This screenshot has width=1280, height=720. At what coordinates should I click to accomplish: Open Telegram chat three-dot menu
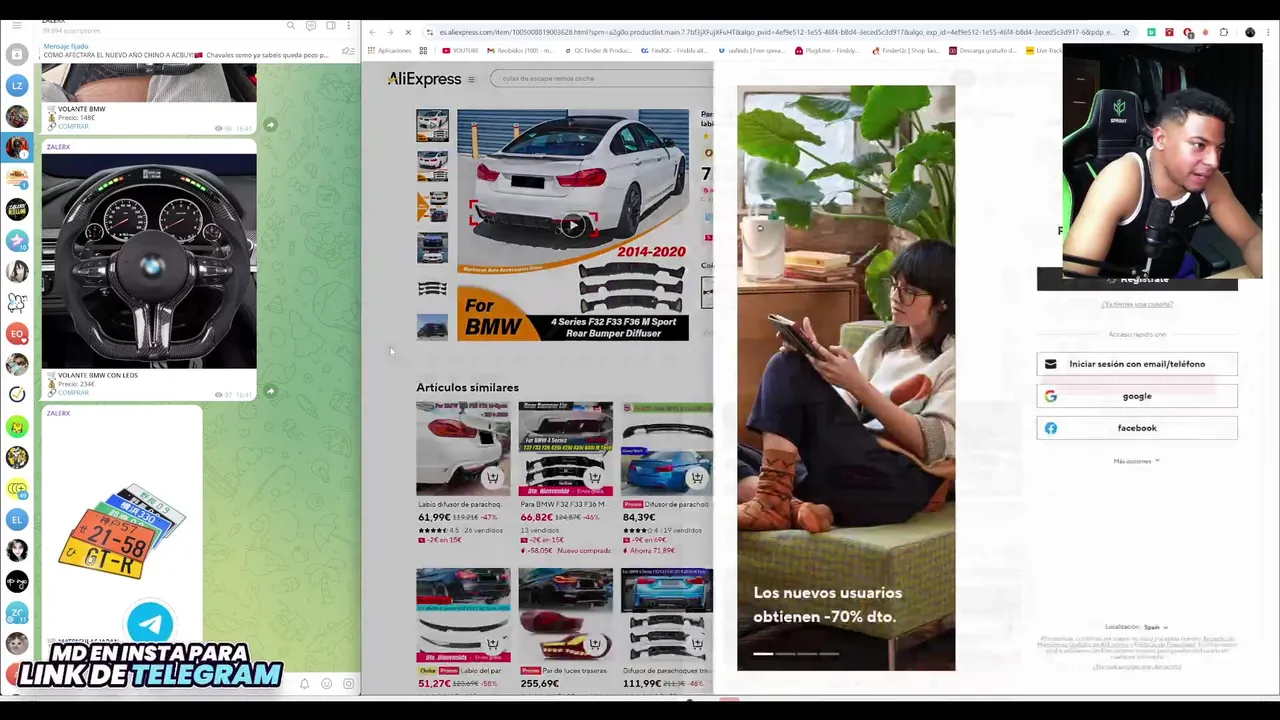pyautogui.click(x=349, y=25)
